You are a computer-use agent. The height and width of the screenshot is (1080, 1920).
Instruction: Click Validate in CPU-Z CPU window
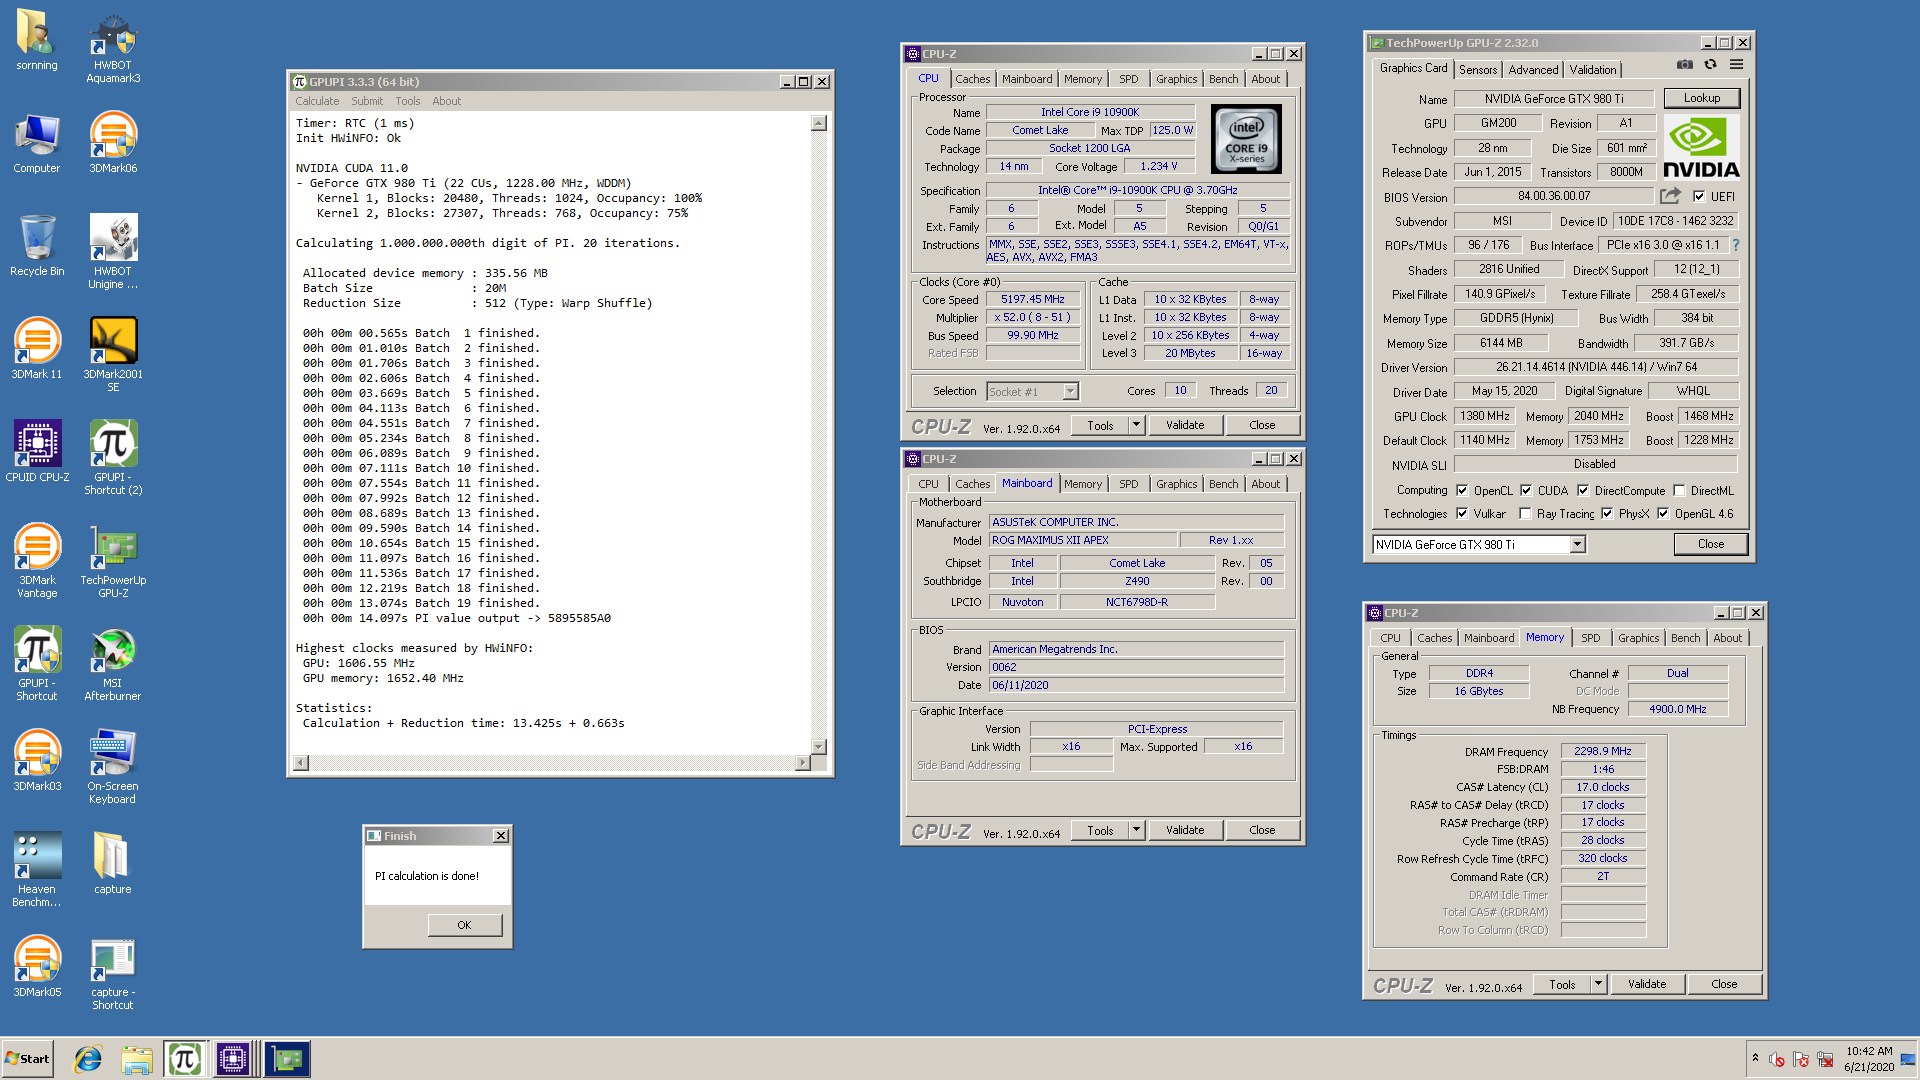click(1185, 425)
